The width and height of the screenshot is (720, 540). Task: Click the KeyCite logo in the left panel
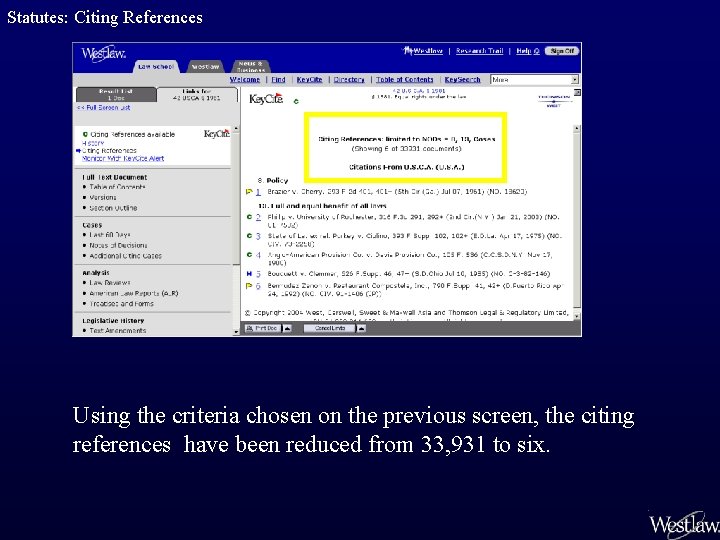tap(216, 134)
